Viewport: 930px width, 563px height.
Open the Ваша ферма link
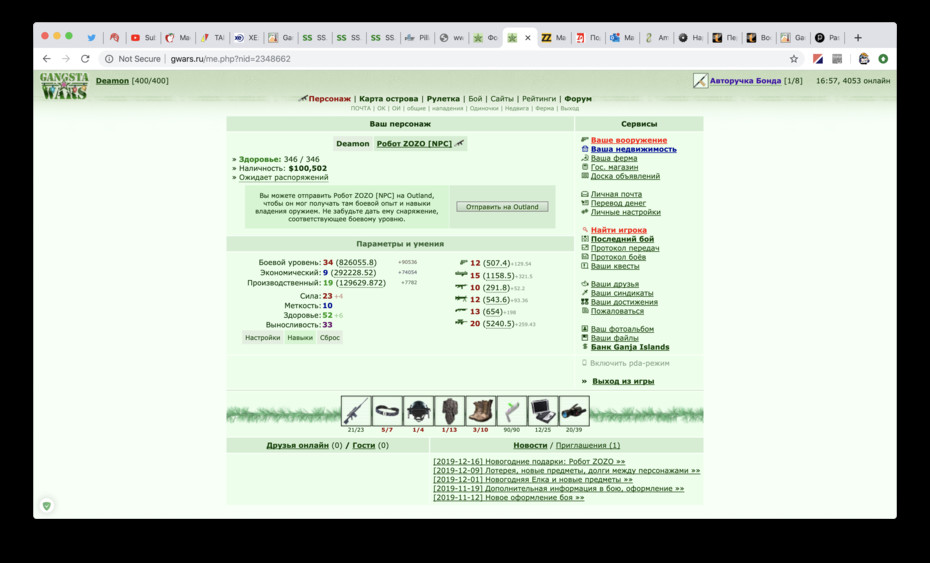click(x=614, y=158)
